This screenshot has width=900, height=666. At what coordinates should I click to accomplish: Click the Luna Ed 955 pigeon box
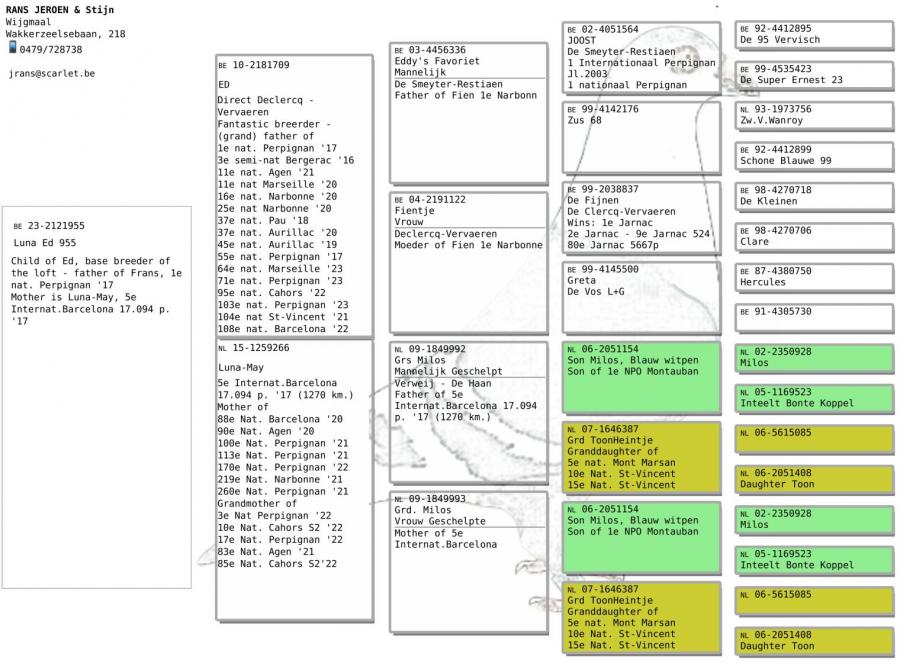97,396
